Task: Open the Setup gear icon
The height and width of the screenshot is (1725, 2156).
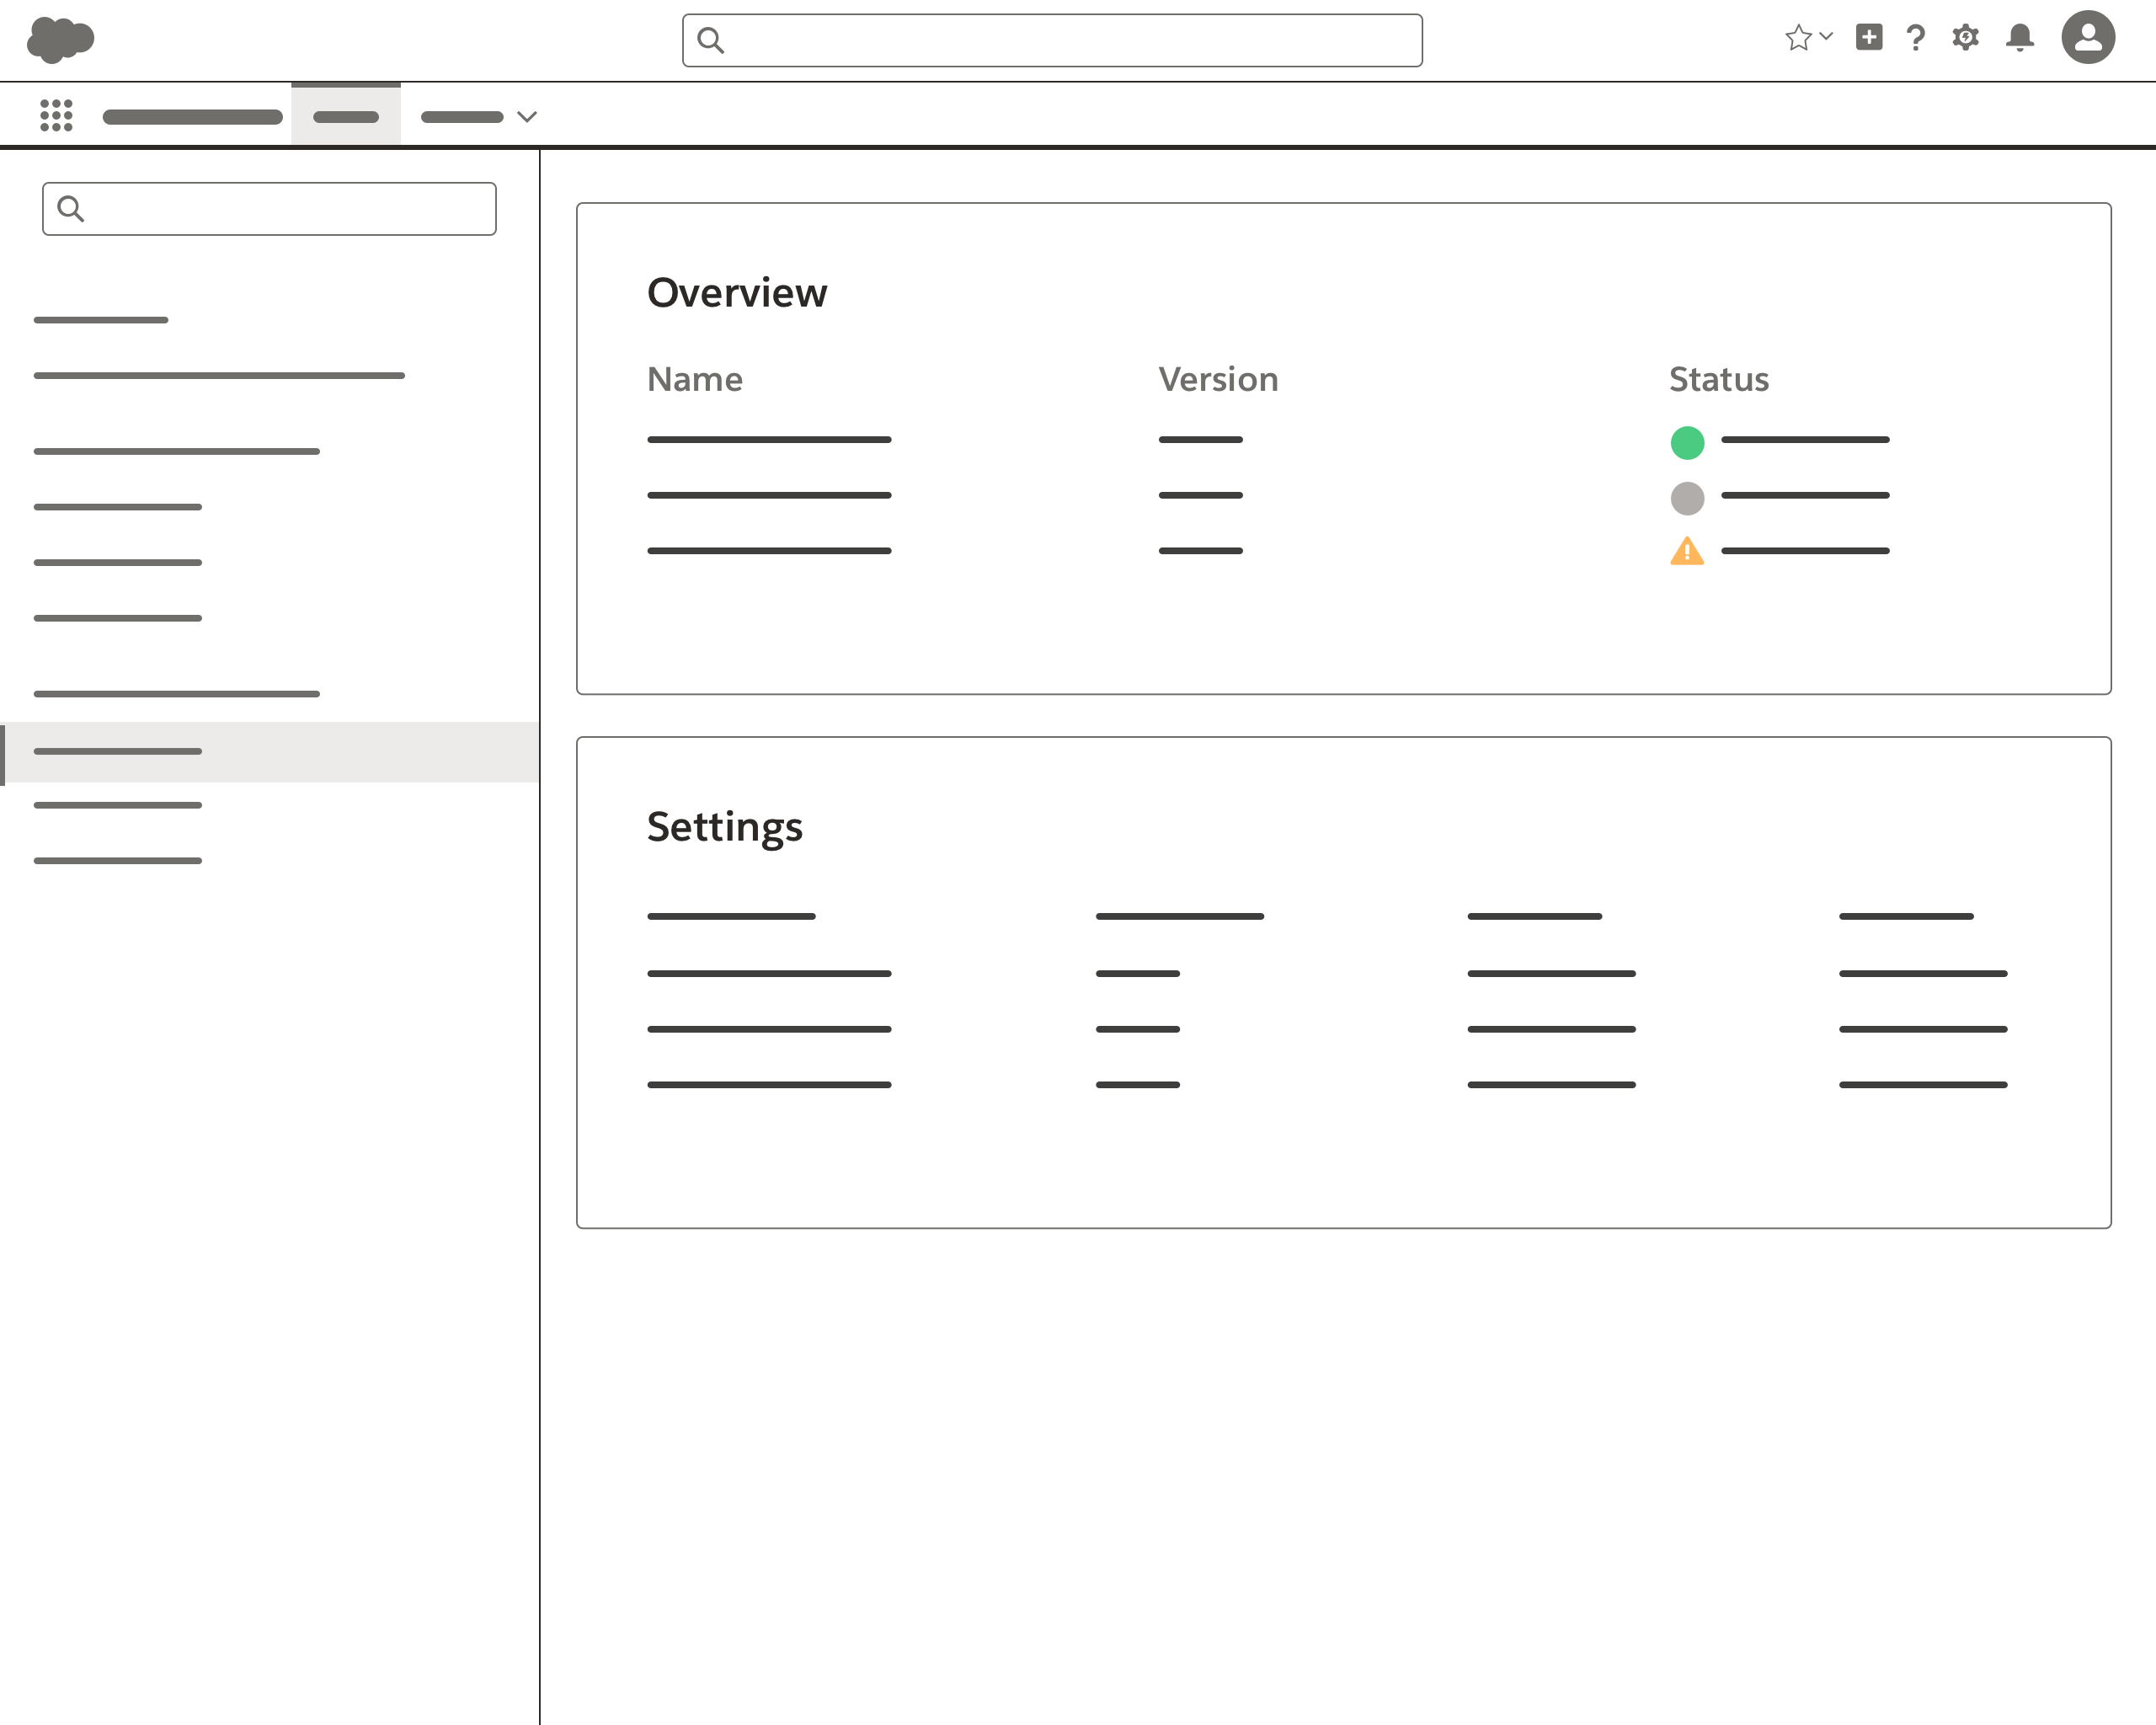Action: coord(1965,38)
